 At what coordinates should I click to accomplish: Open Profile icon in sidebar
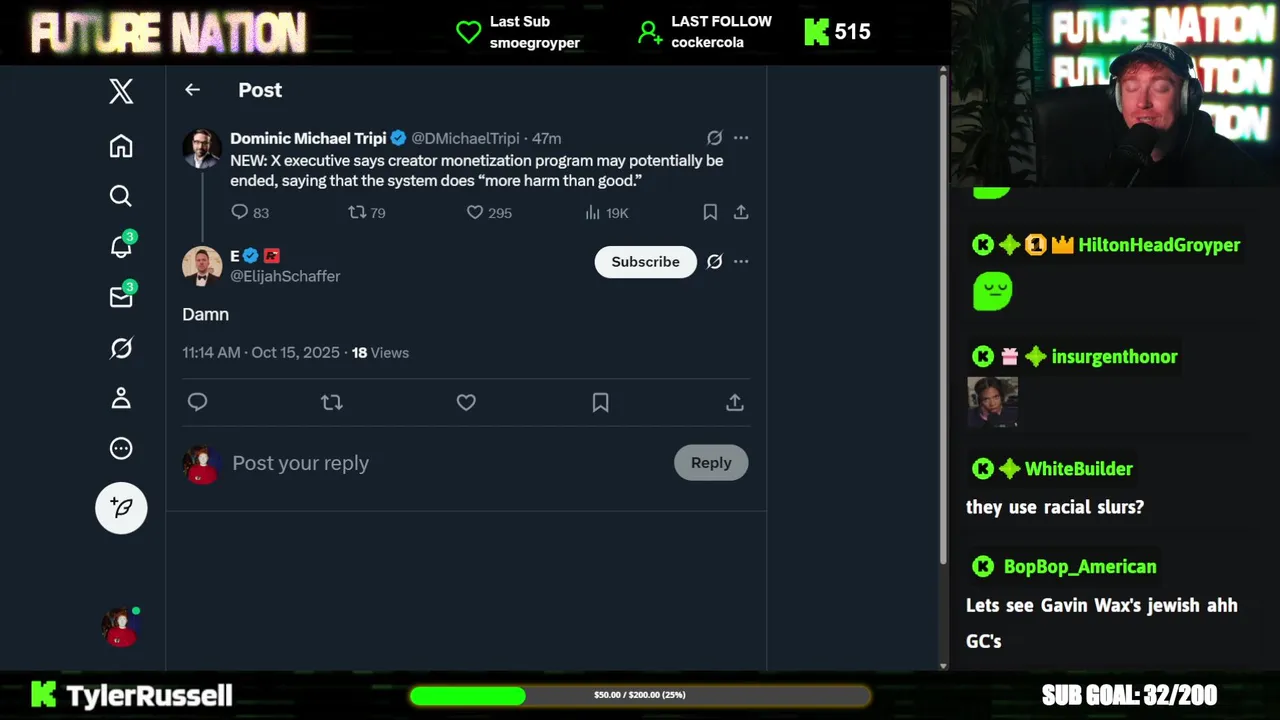tap(121, 398)
